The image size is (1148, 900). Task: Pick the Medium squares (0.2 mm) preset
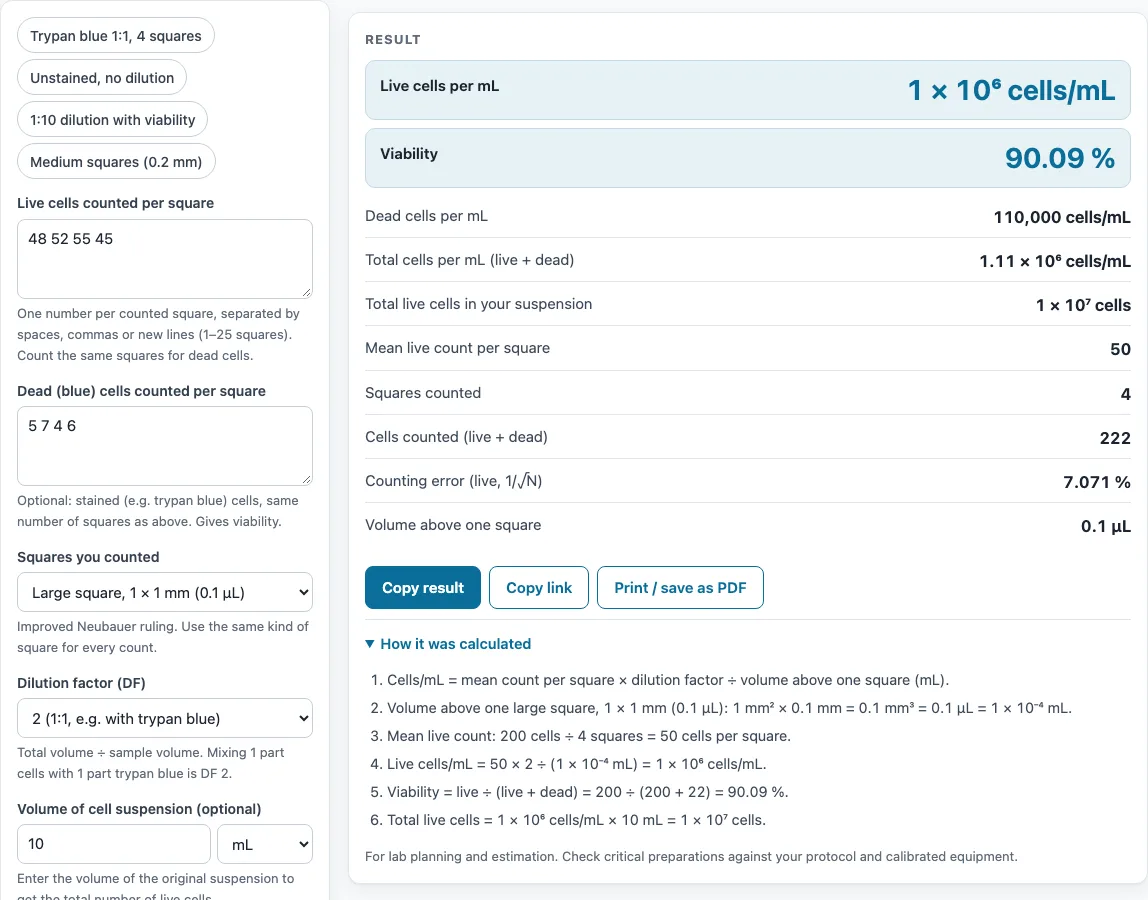coord(116,162)
